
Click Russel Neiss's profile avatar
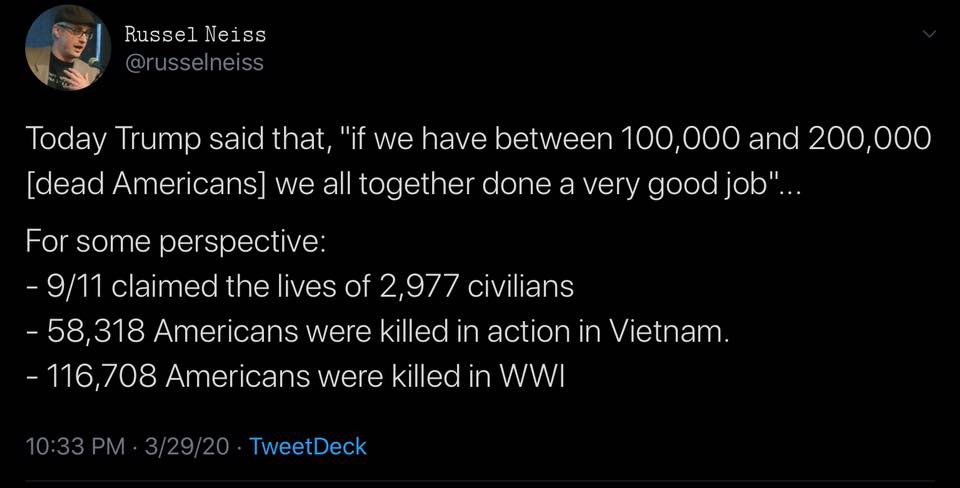(x=67, y=47)
